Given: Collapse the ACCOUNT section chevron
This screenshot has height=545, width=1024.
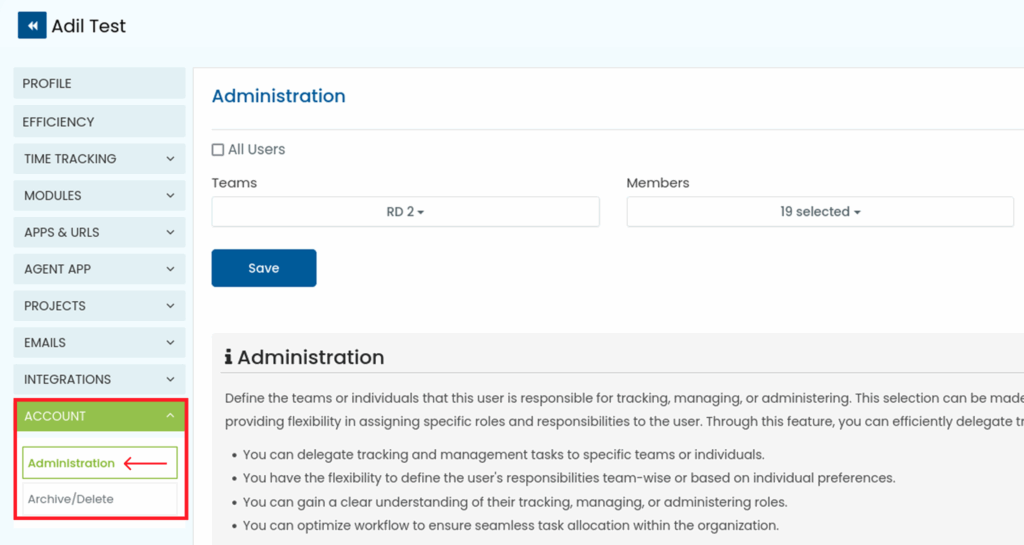Looking at the screenshot, I should coord(170,416).
